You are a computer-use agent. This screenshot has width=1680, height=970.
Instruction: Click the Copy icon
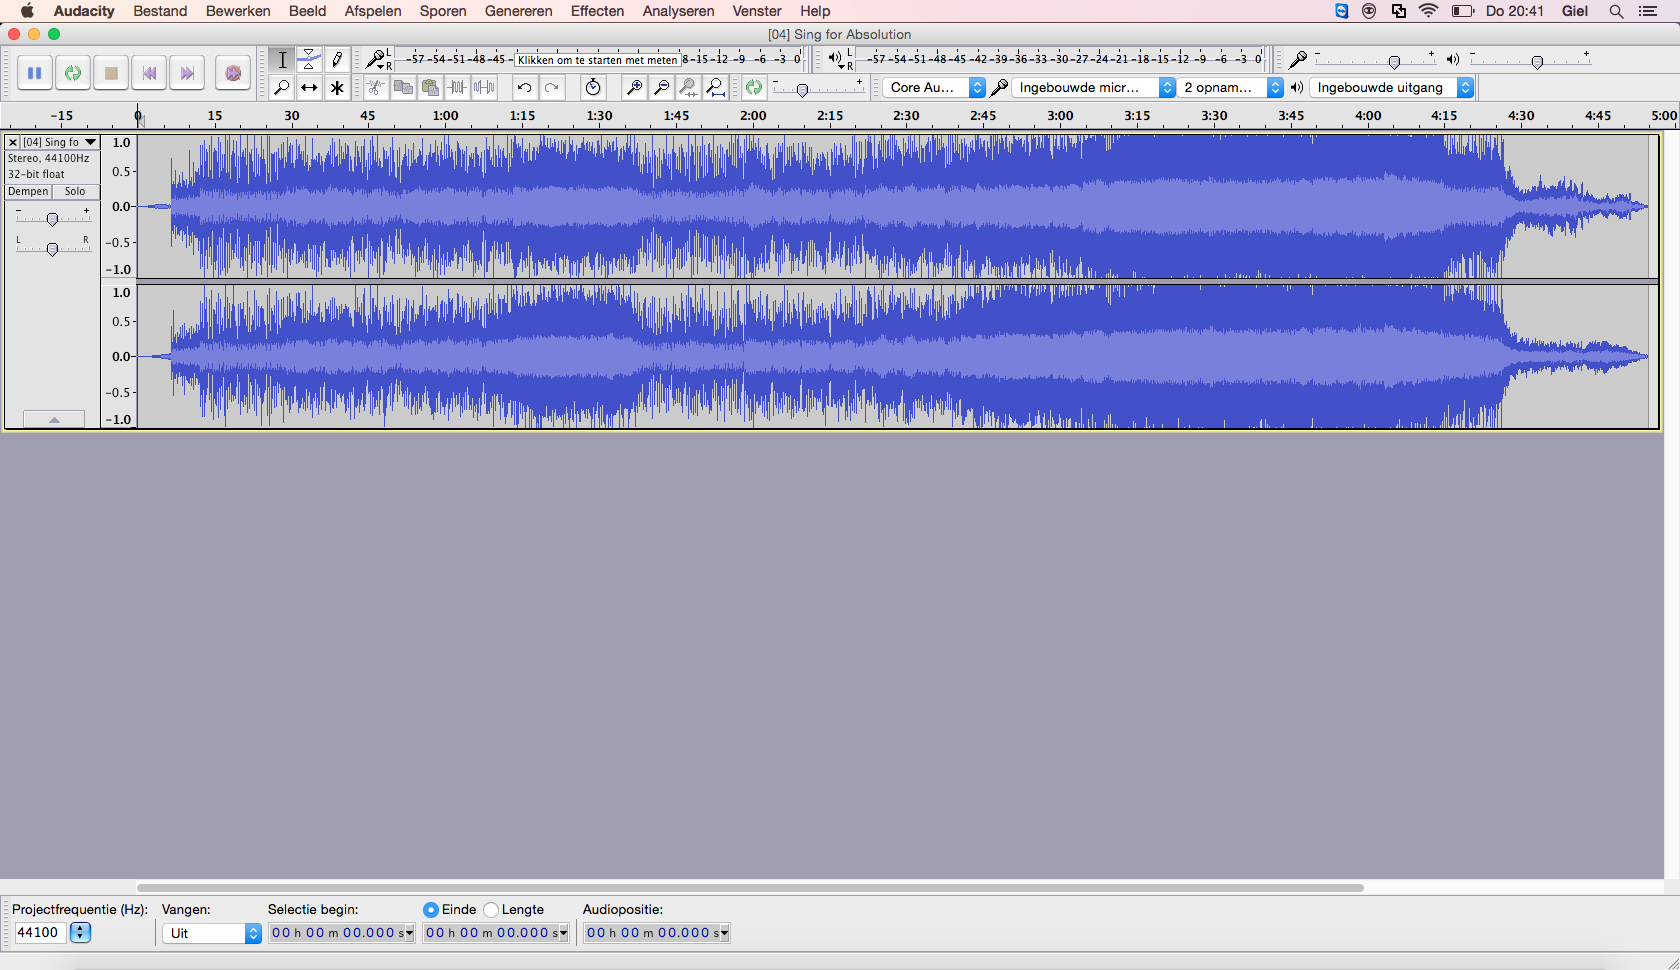[x=403, y=87]
